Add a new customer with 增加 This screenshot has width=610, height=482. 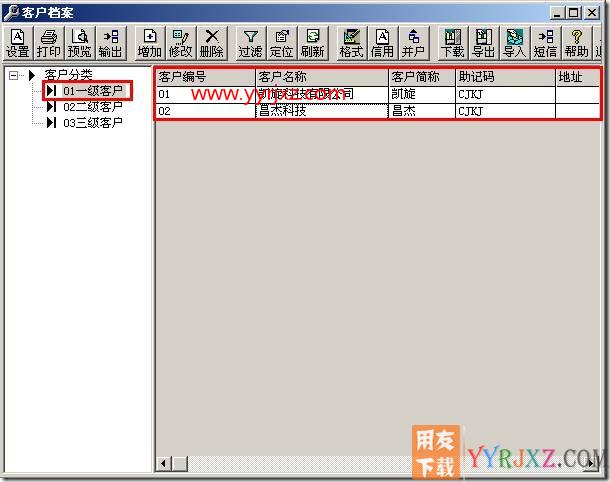pos(150,44)
